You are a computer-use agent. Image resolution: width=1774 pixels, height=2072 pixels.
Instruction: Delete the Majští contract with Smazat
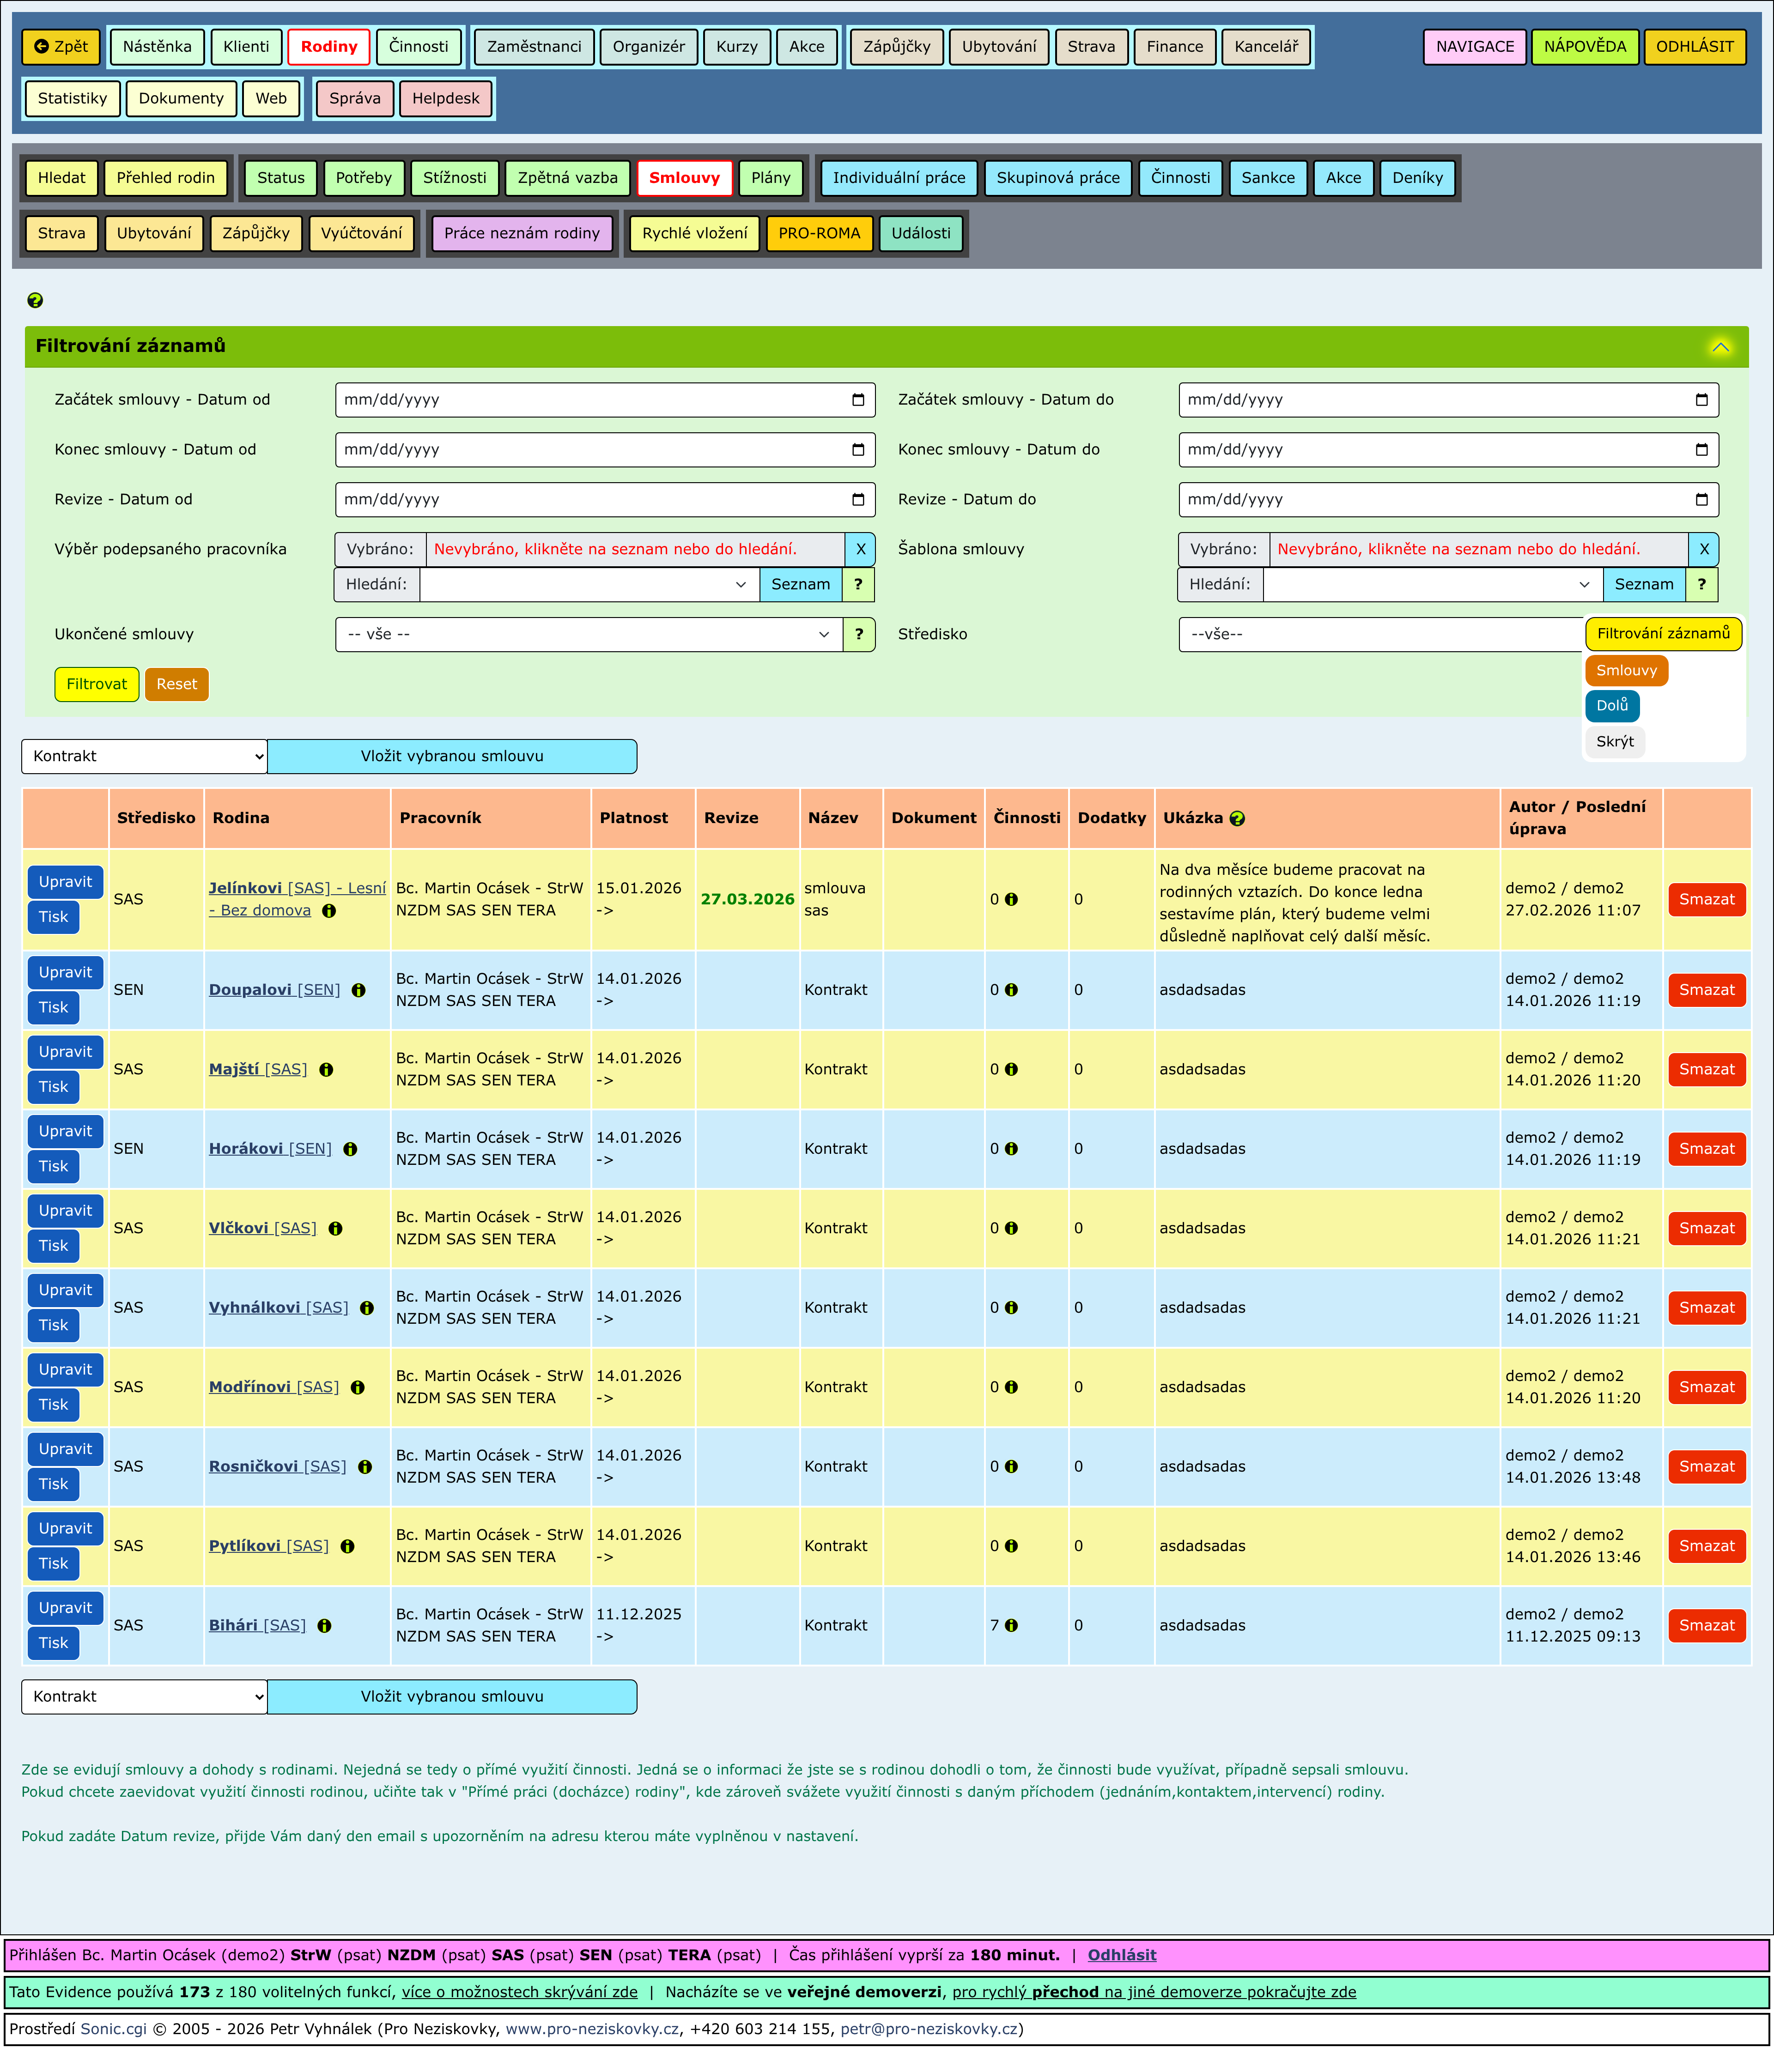point(1706,1069)
